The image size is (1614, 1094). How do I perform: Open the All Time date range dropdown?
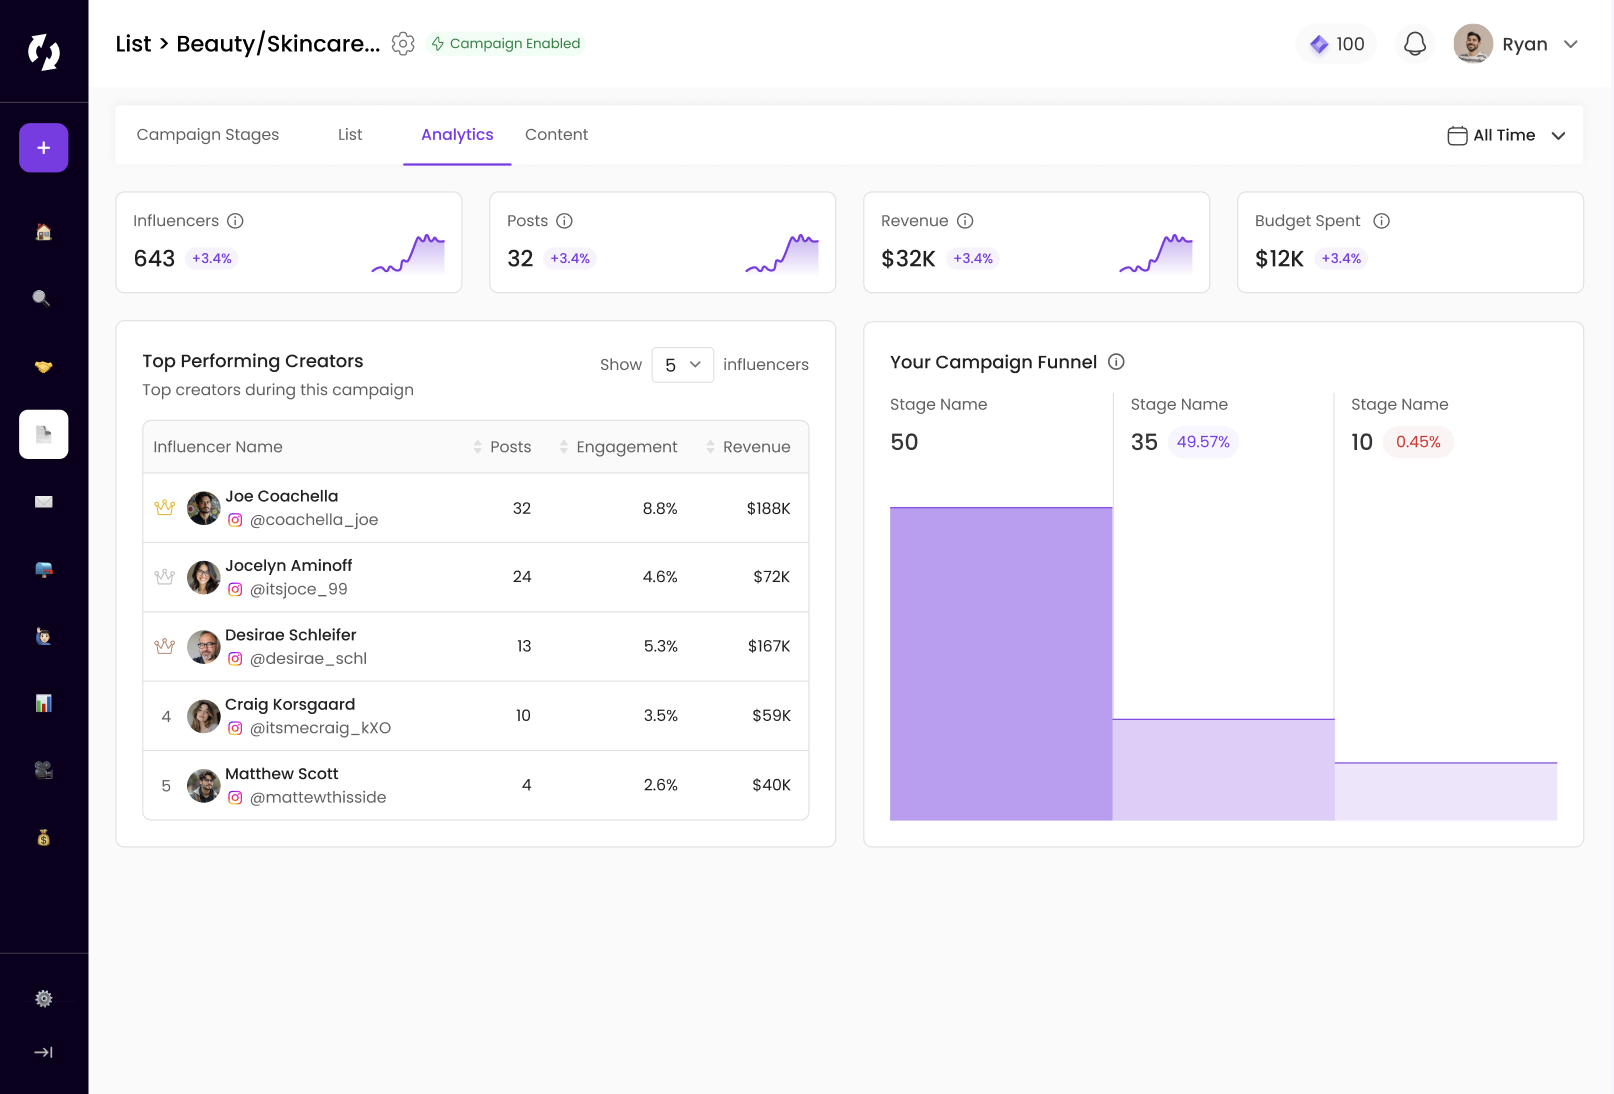point(1506,135)
